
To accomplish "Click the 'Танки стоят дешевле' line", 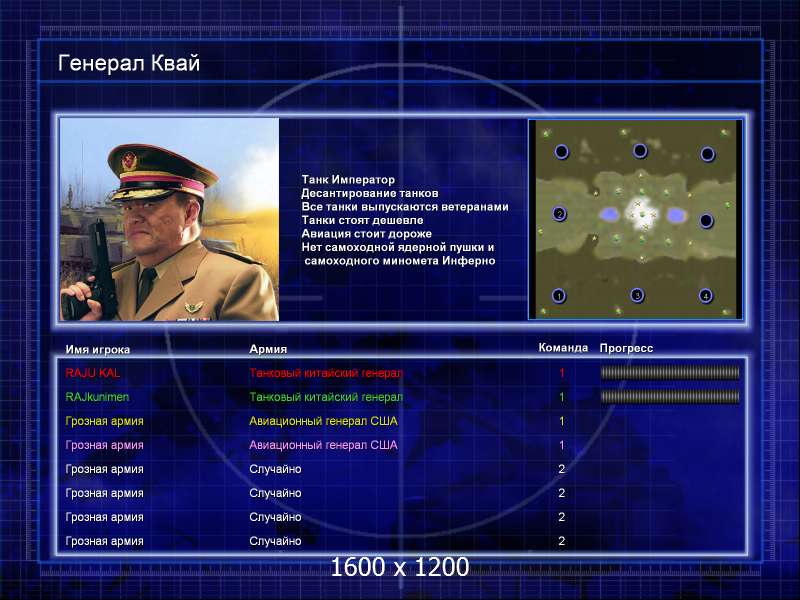I will [362, 220].
